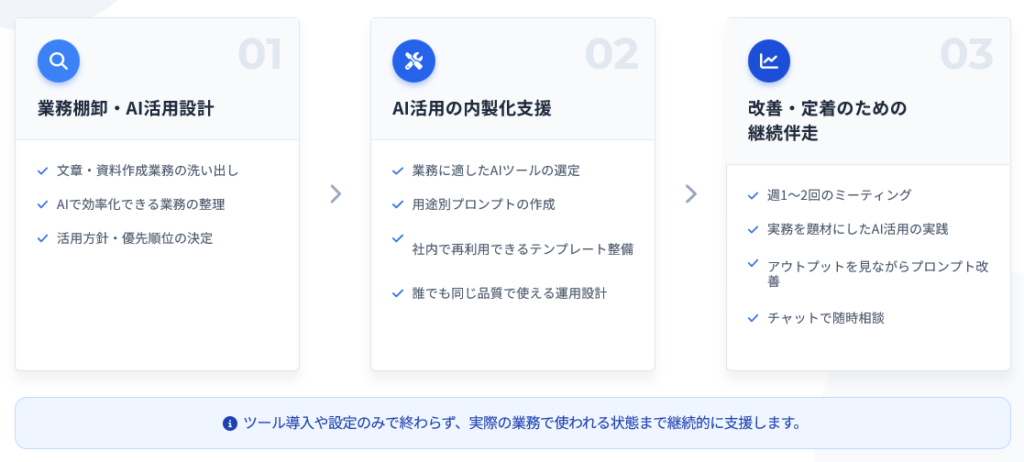Viewport: 1024px width, 462px height.
Task: Click the info icon in the bottom banner
Action: 230,423
